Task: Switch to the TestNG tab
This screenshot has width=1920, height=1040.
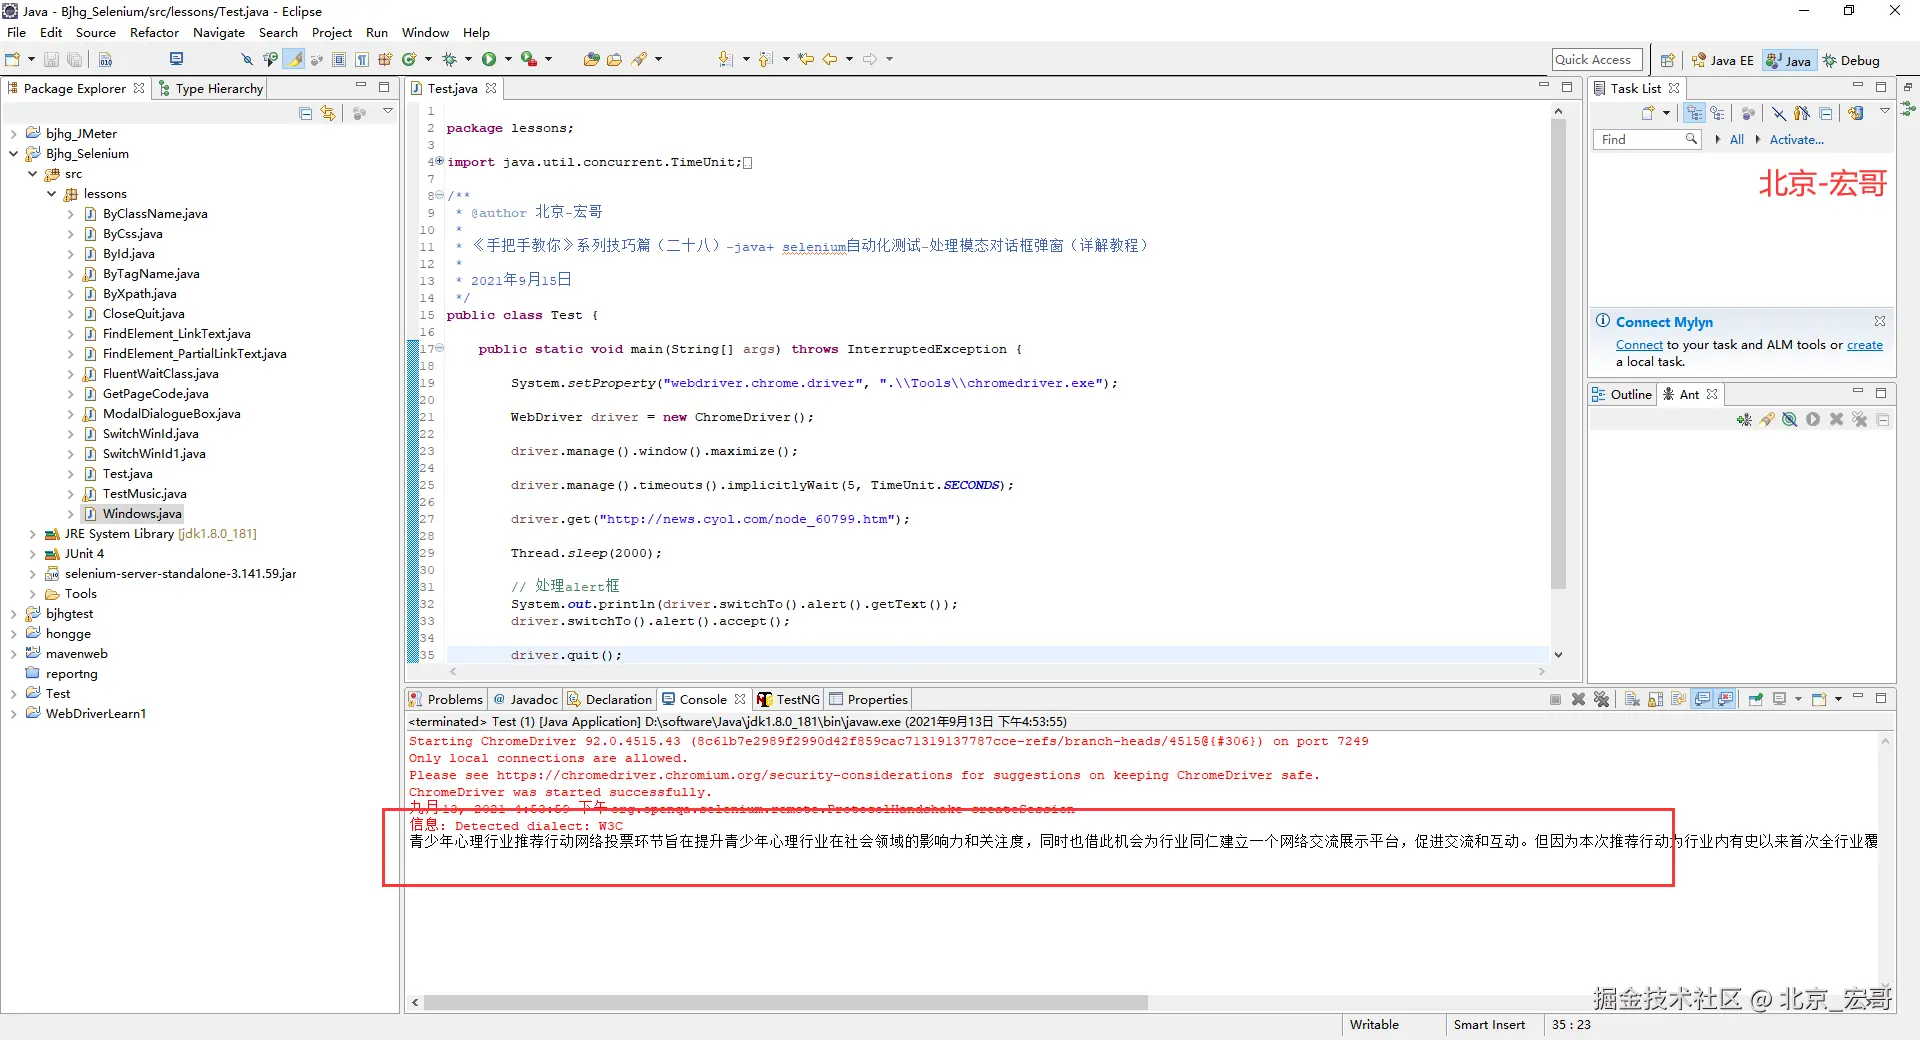Action: [789, 699]
